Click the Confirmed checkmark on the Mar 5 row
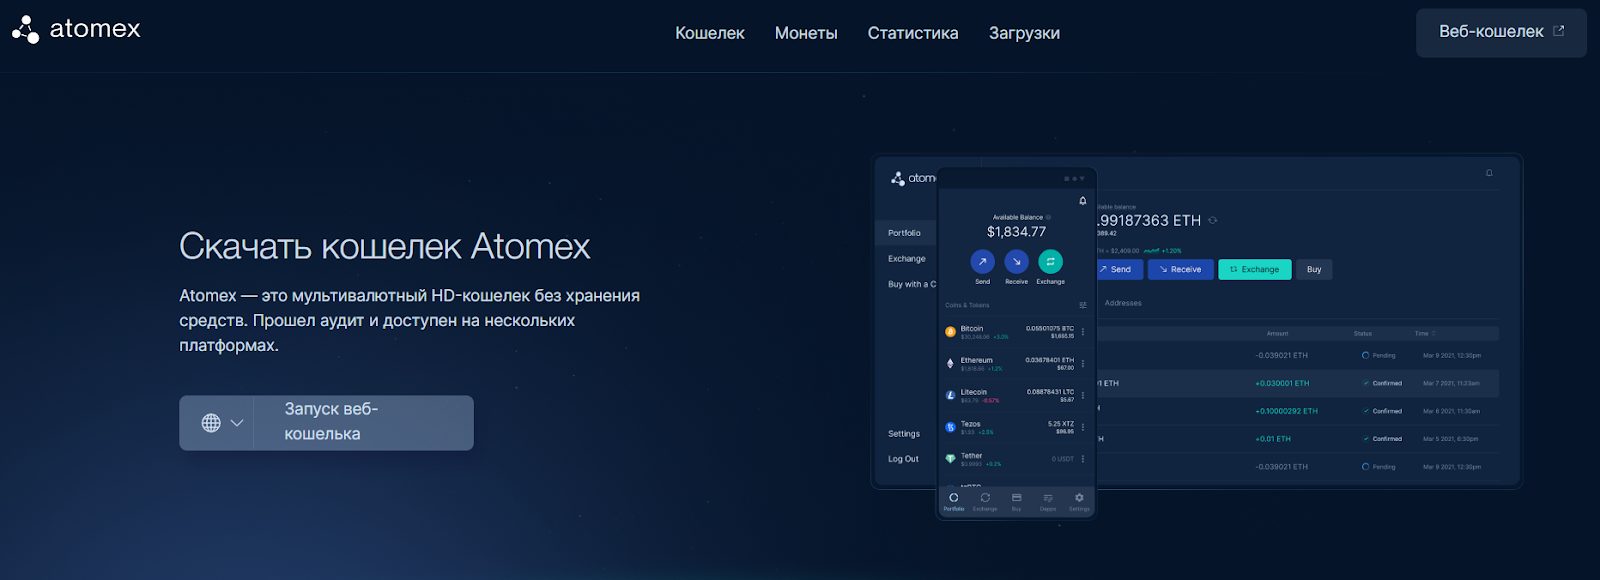The height and width of the screenshot is (580, 1600). [1366, 439]
